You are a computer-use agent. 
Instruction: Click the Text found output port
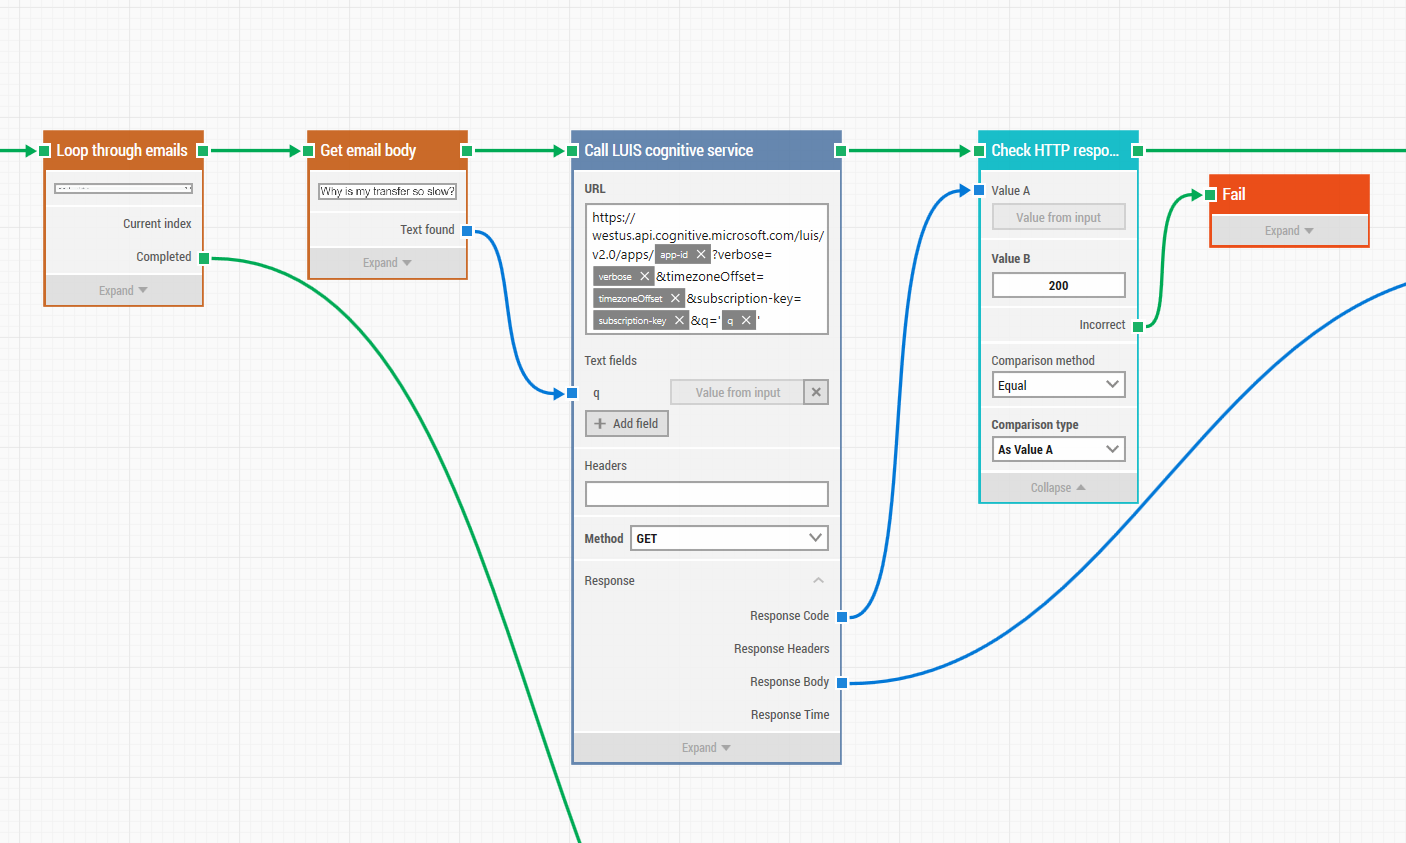pos(467,231)
